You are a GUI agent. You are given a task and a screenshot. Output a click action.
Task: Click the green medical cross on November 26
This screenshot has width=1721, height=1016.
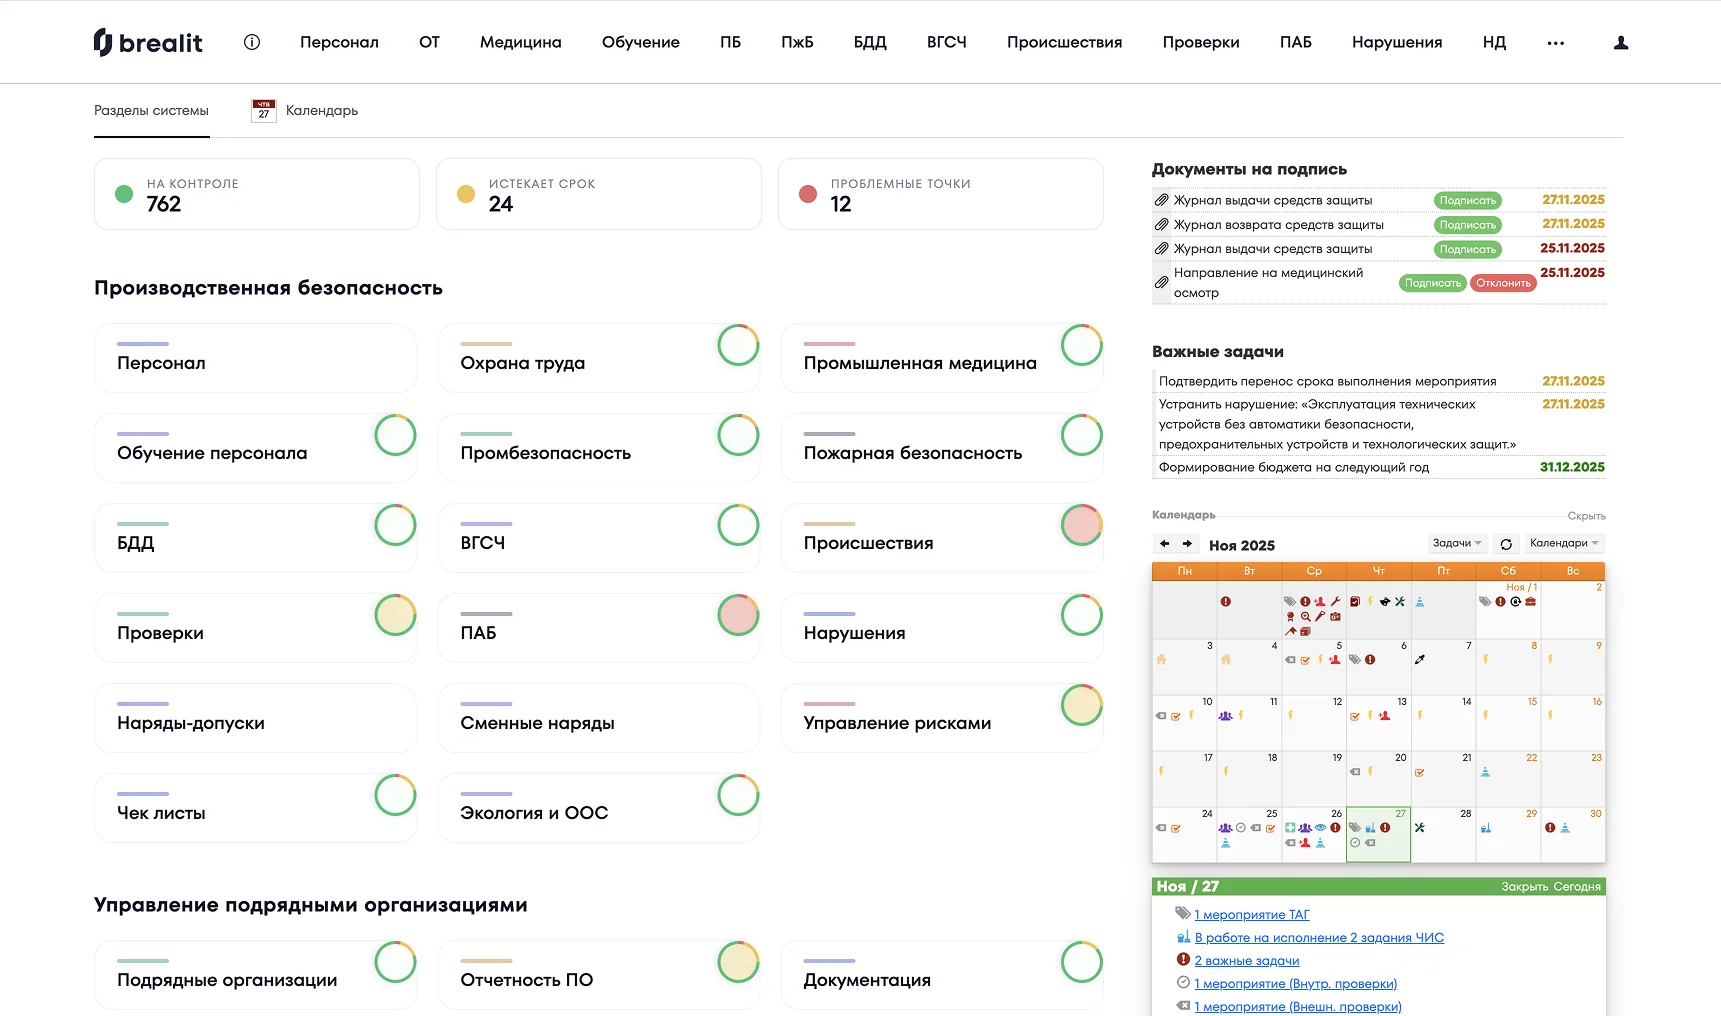click(1290, 828)
